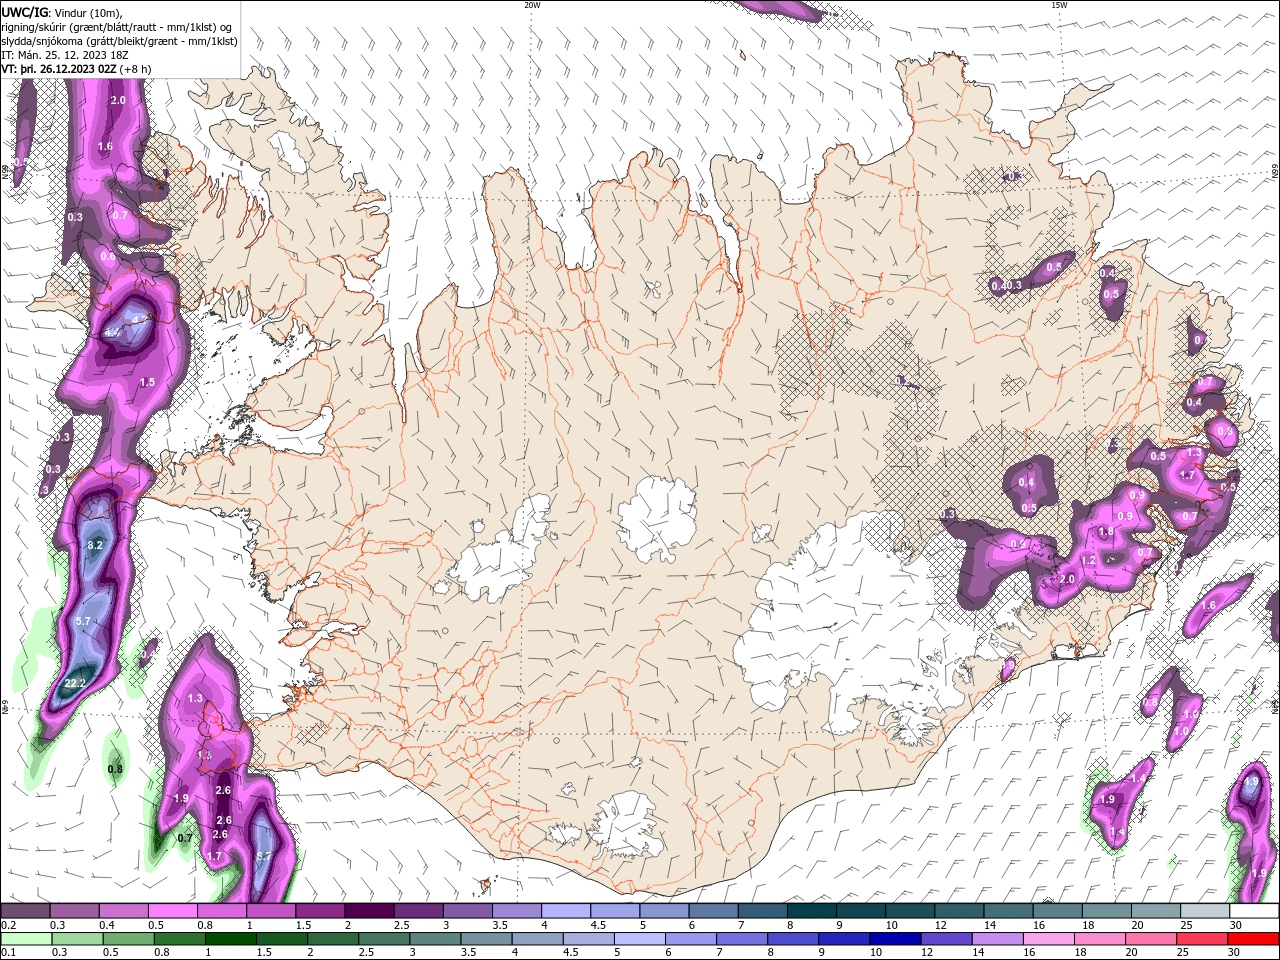Select the white swatch after 30 in top legend row
Screen dimensions: 1280x960
[x=1254, y=911]
